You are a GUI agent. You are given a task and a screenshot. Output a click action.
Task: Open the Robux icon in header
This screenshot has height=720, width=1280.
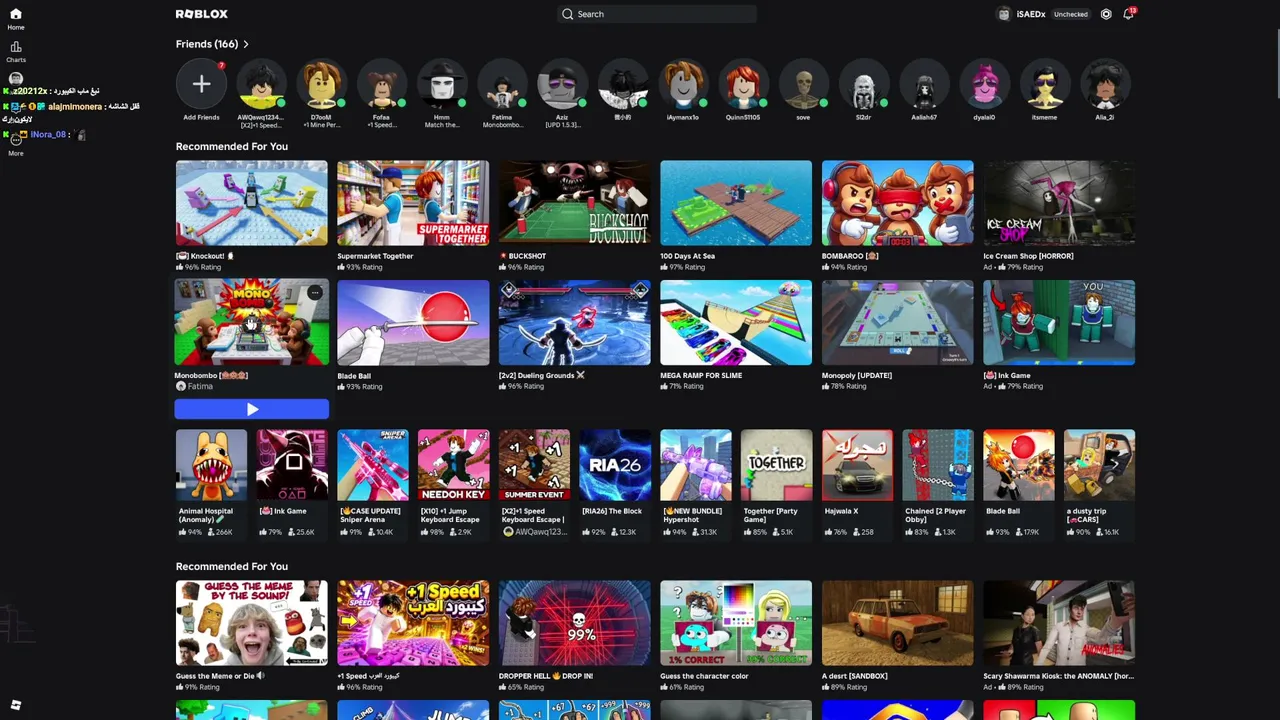point(1106,14)
